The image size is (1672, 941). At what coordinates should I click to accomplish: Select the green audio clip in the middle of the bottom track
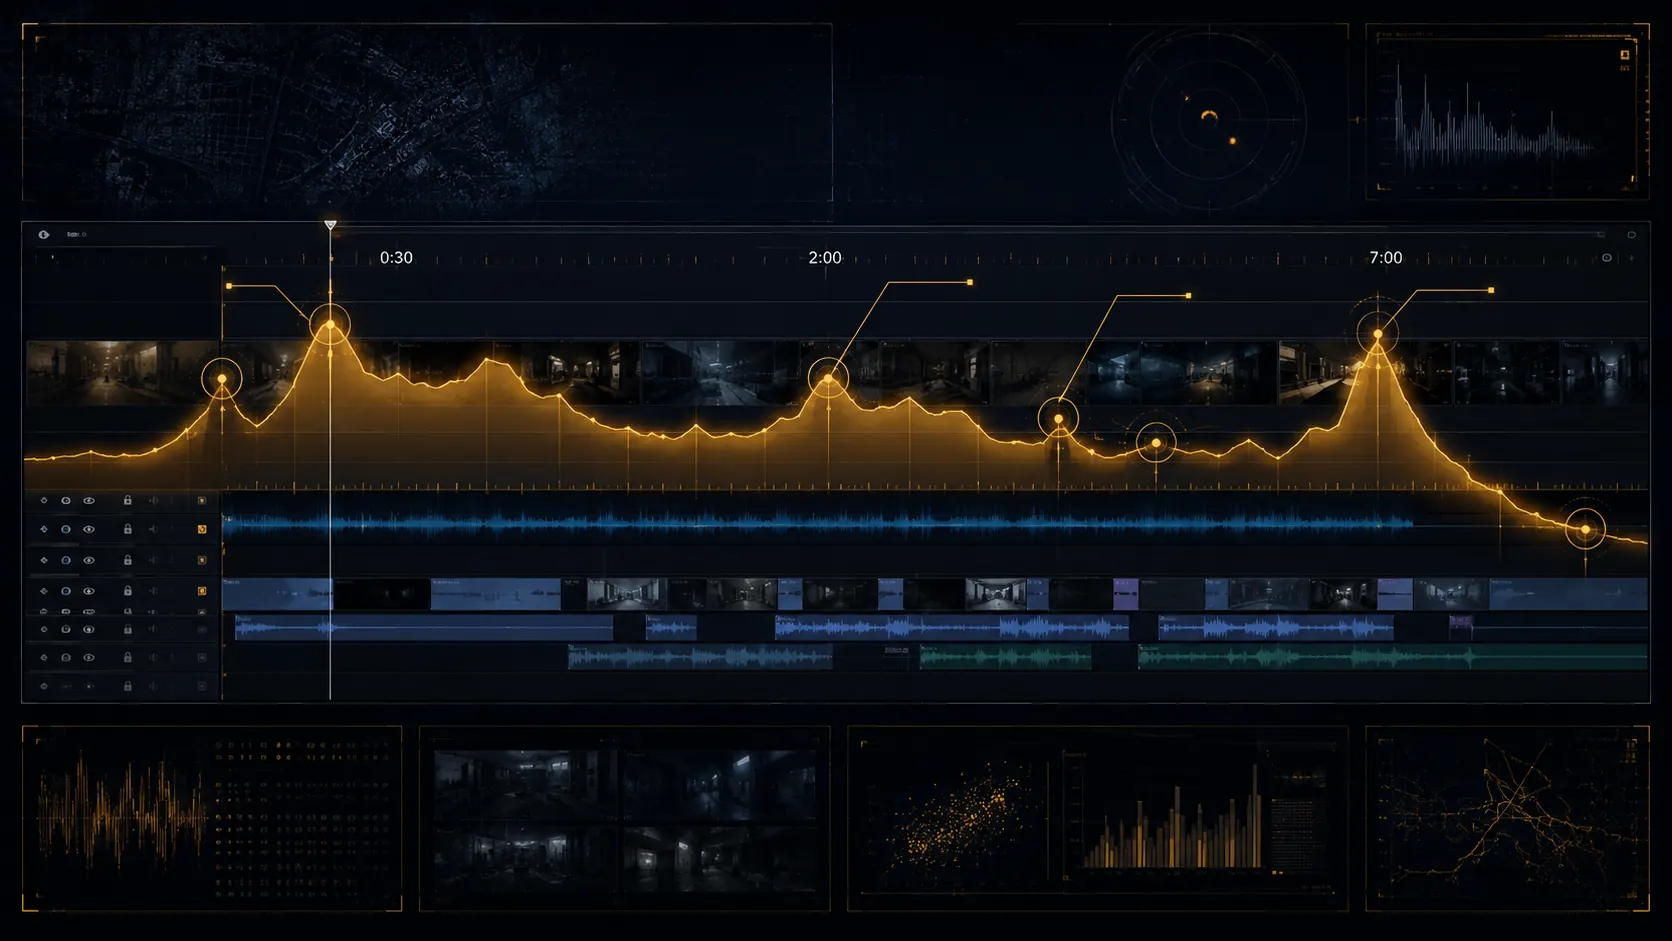1005,657
